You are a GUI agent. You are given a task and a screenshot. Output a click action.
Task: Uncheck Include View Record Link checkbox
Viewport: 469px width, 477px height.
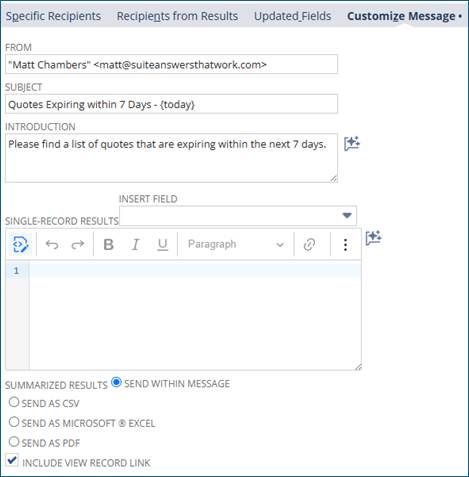pos(12,461)
